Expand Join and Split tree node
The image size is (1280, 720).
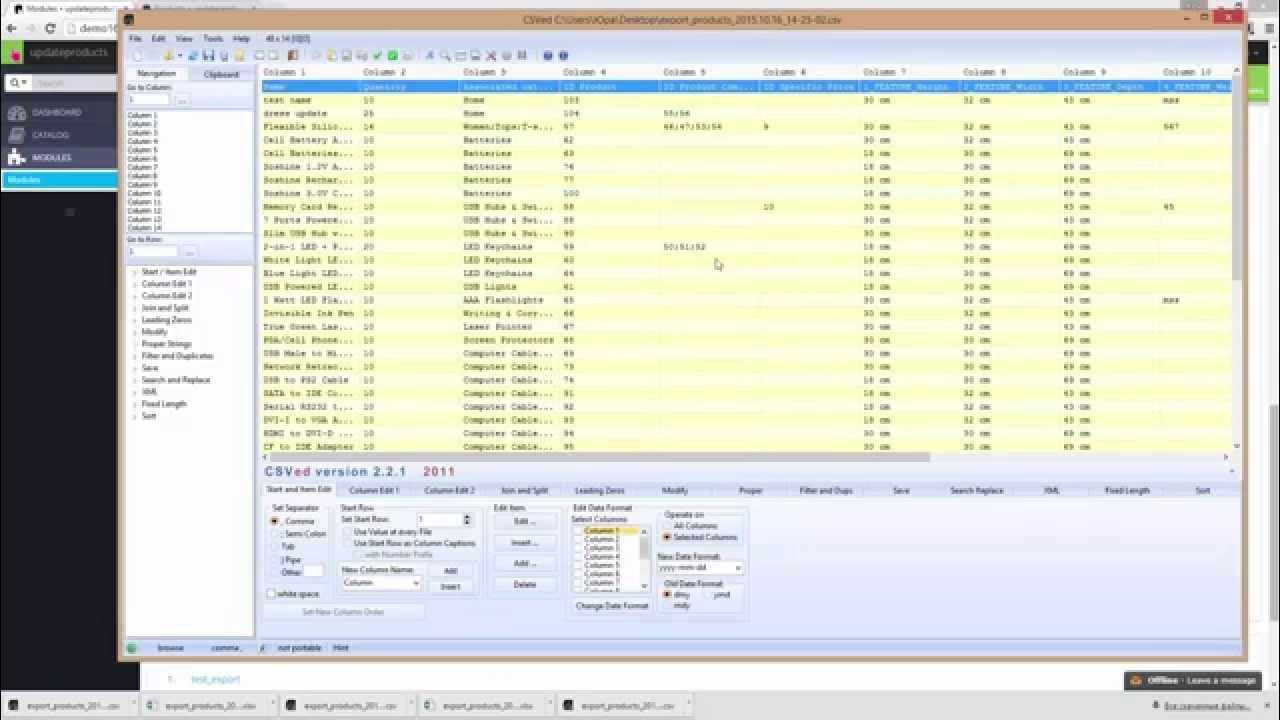click(x=135, y=308)
